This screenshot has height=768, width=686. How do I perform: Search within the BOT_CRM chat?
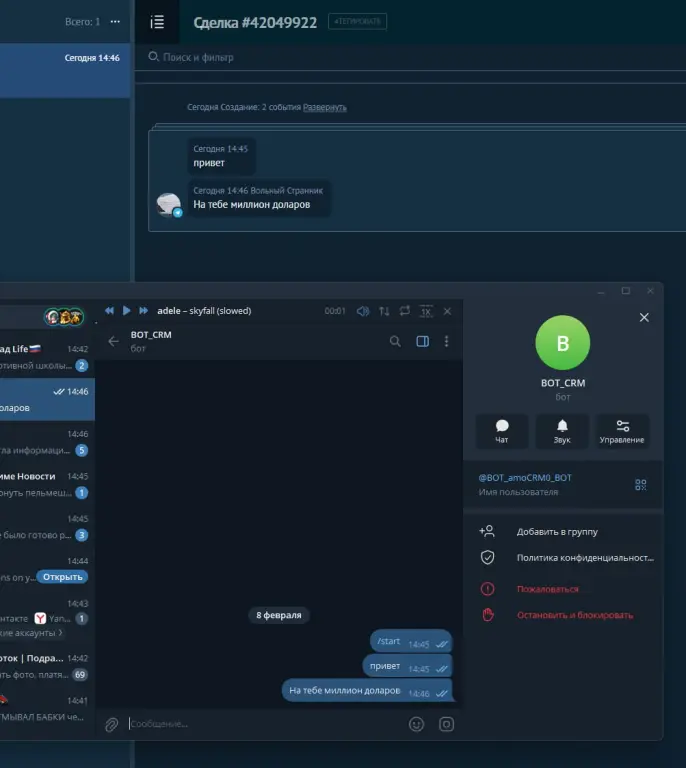tap(395, 341)
